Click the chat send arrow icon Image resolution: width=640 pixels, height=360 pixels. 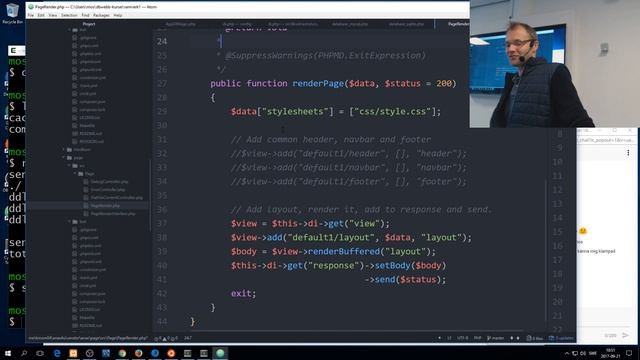tap(625, 335)
